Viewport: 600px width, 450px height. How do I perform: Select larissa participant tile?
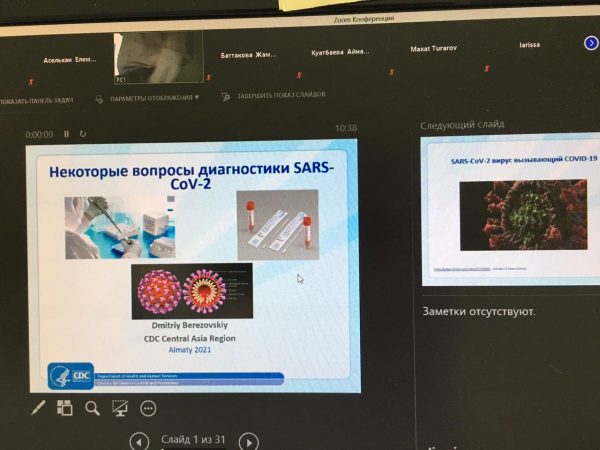click(x=529, y=47)
